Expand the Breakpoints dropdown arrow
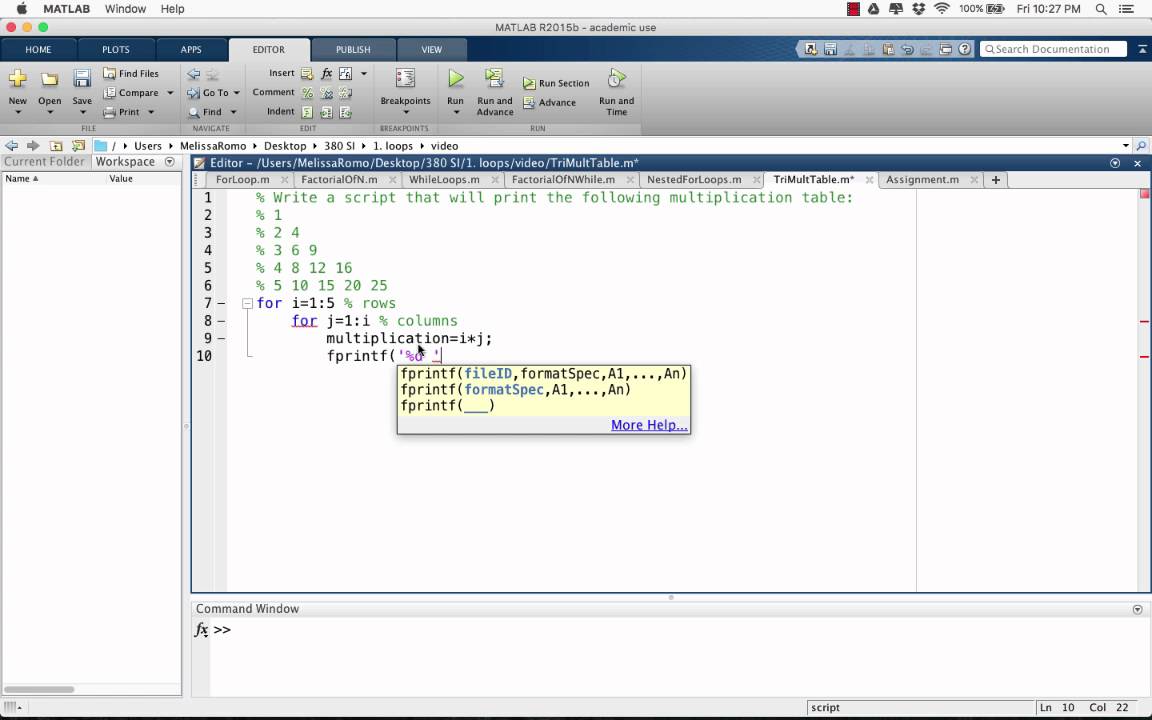 406,112
